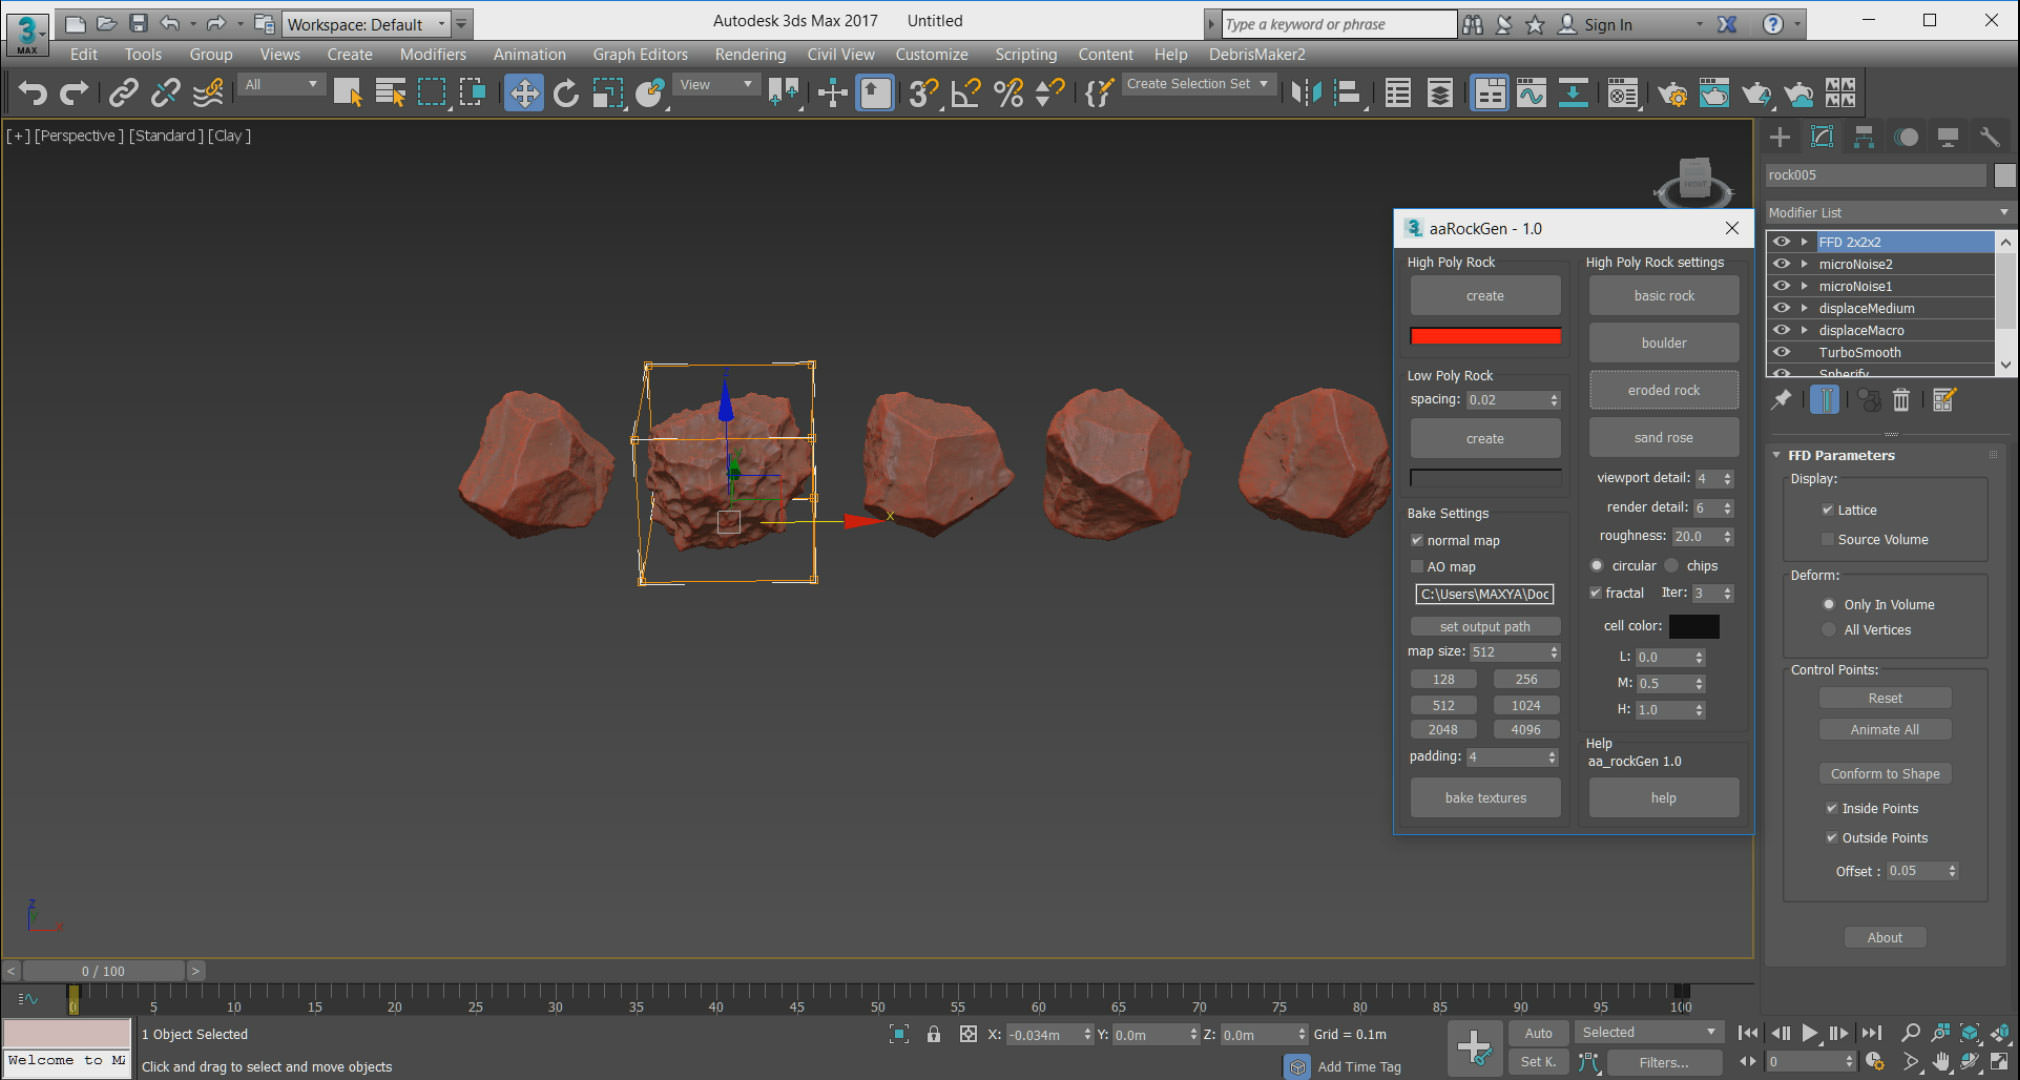Open Create Selection Set dropdown
Viewport: 2020px width, 1080px height.
1197,84
